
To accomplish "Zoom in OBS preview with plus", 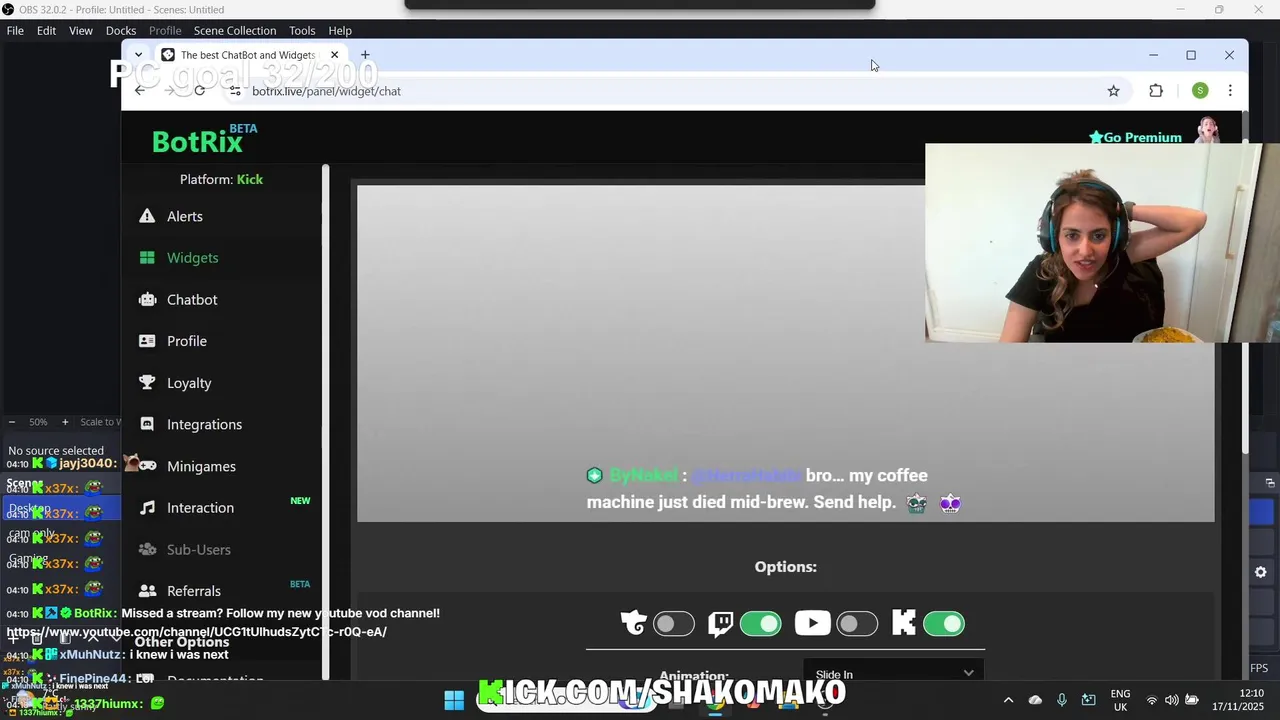I will pyautogui.click(x=65, y=422).
